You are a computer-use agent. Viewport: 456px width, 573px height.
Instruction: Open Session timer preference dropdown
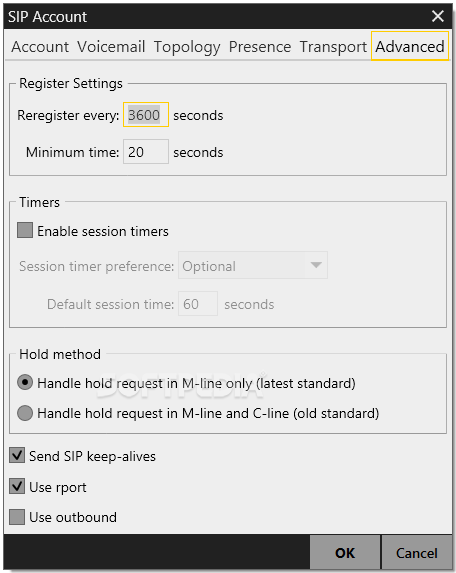(252, 265)
